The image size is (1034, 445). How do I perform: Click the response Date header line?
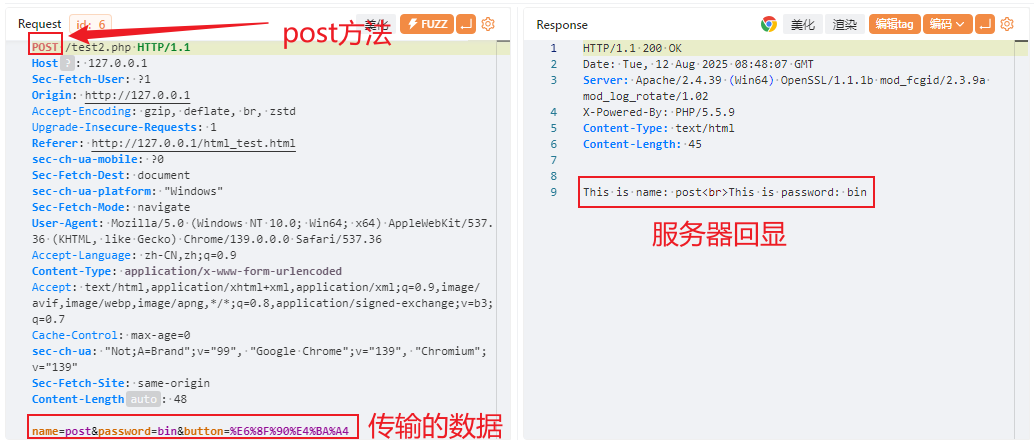pyautogui.click(x=698, y=64)
